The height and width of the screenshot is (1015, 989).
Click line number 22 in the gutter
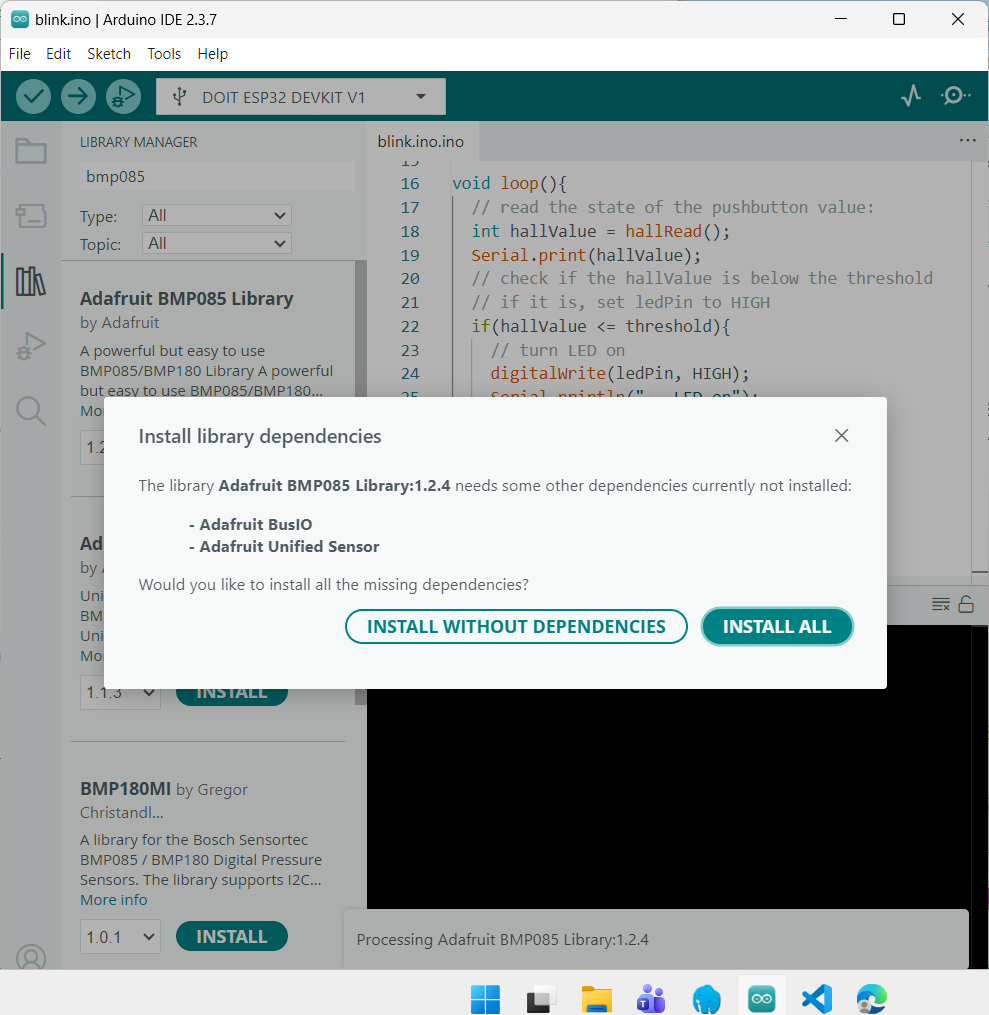[410, 326]
